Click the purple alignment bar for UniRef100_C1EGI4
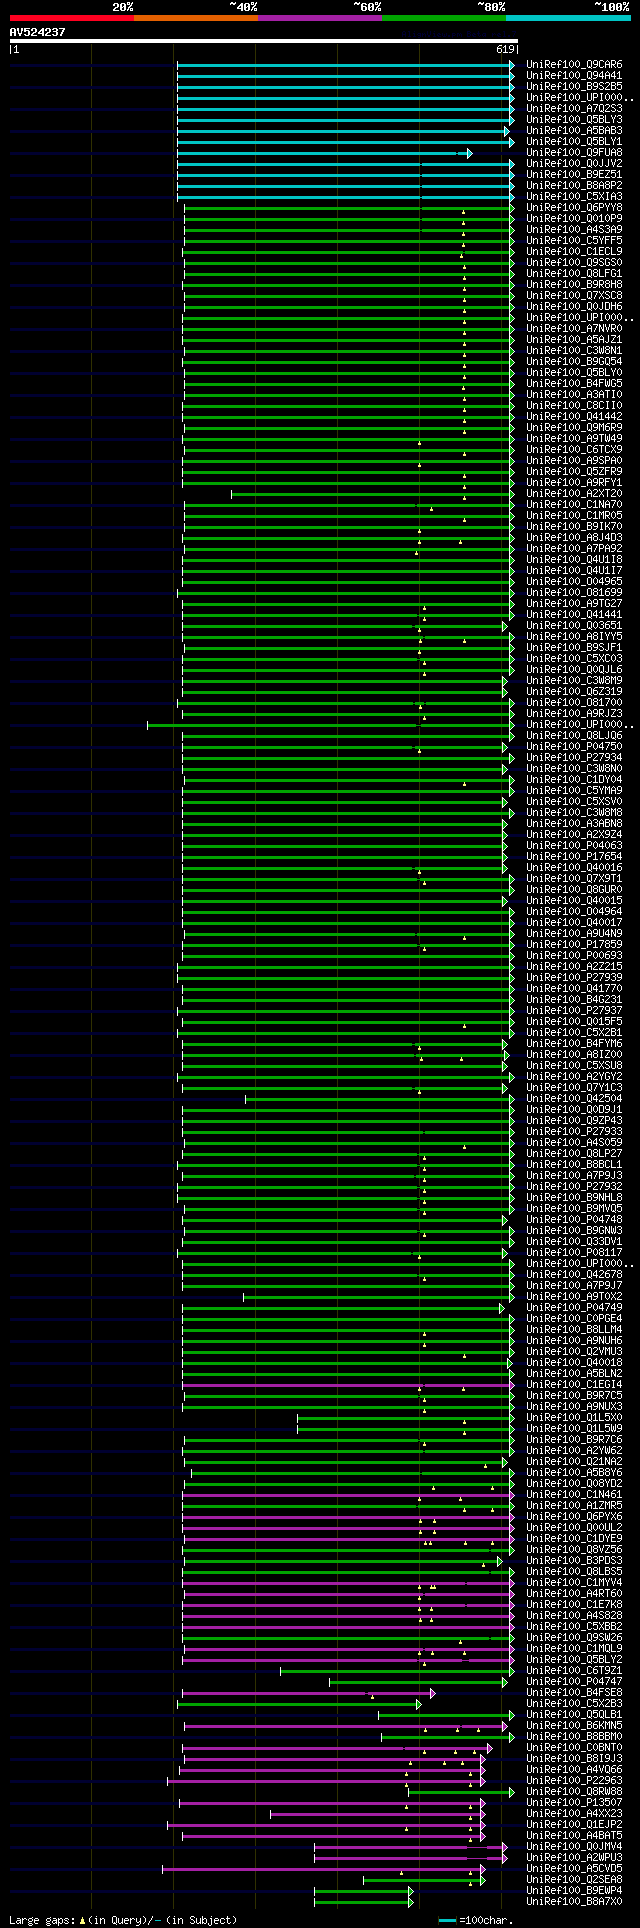640x1928 pixels. pos(349,1385)
